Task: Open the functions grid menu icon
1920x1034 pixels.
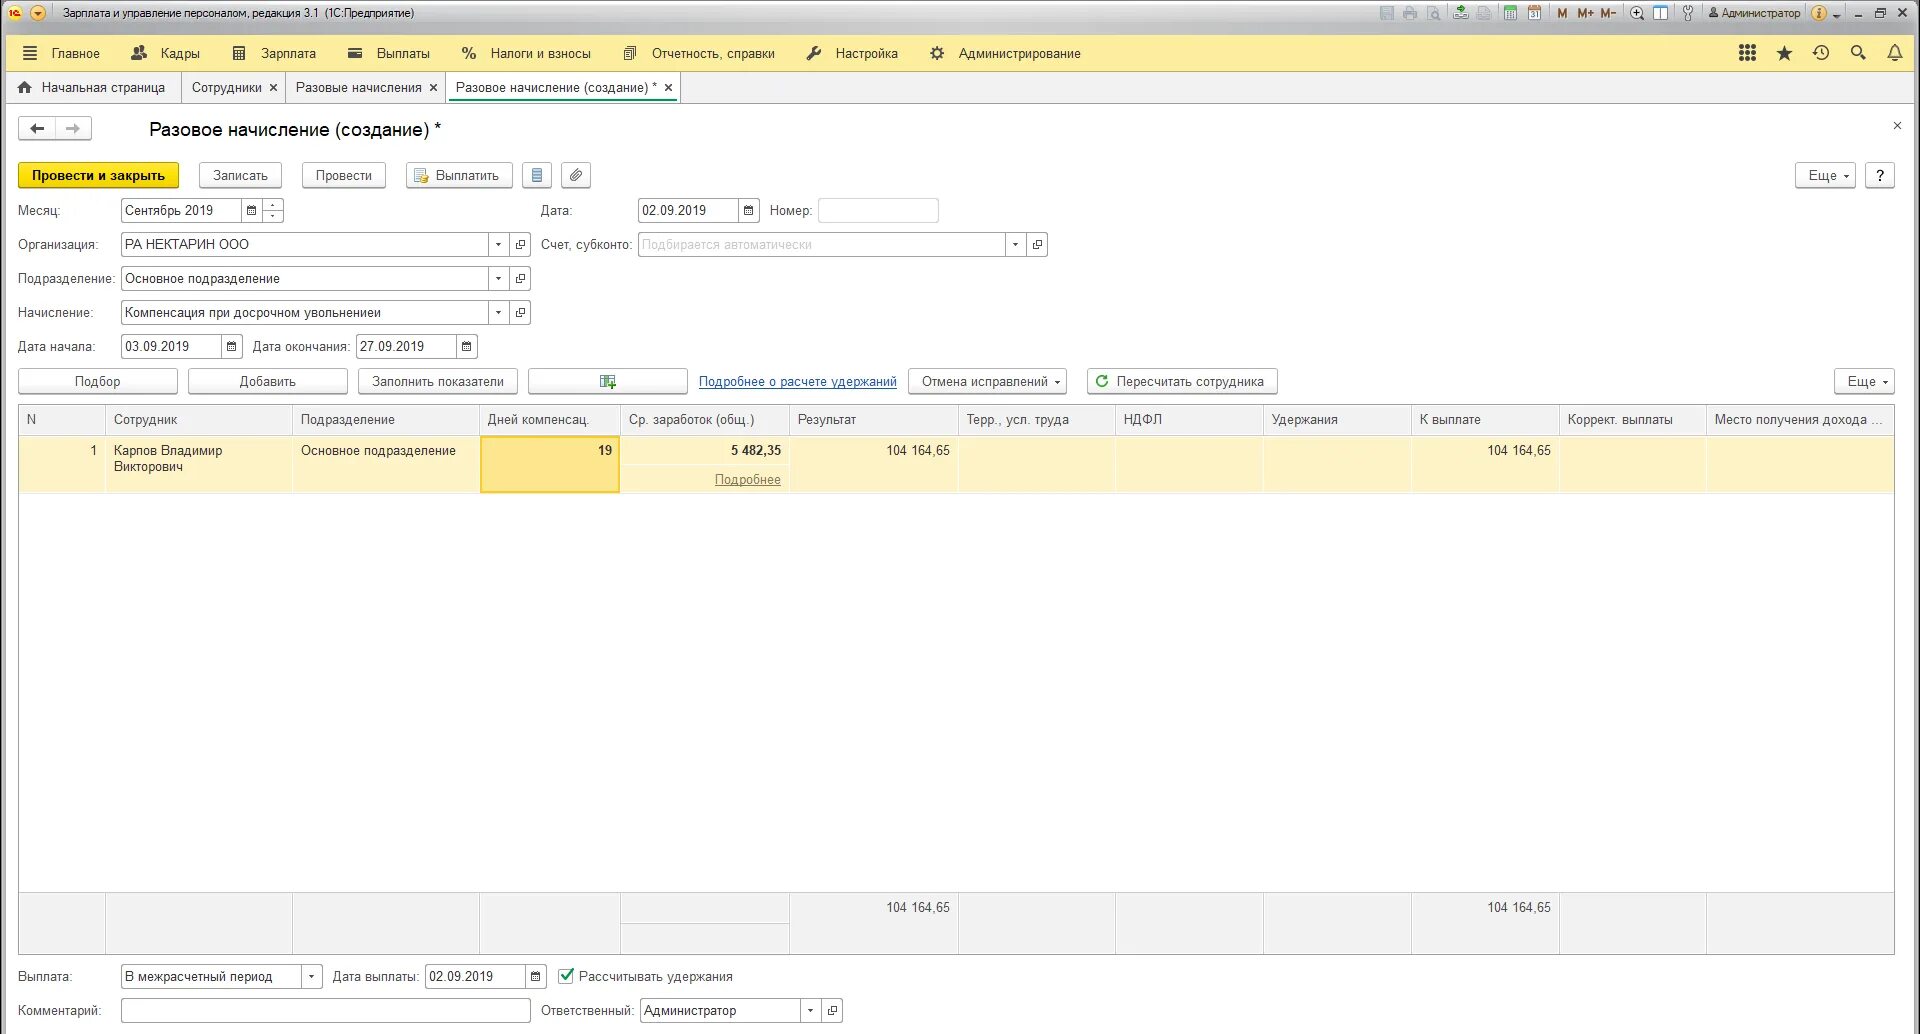Action: click(x=1747, y=53)
